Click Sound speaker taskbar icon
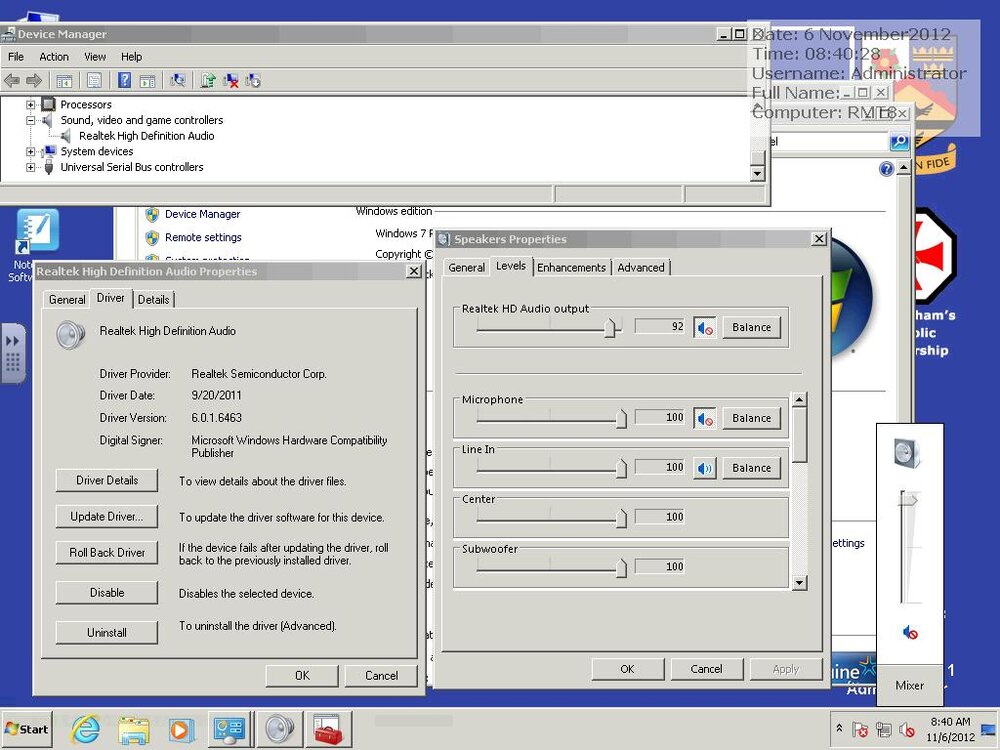 [x=279, y=729]
